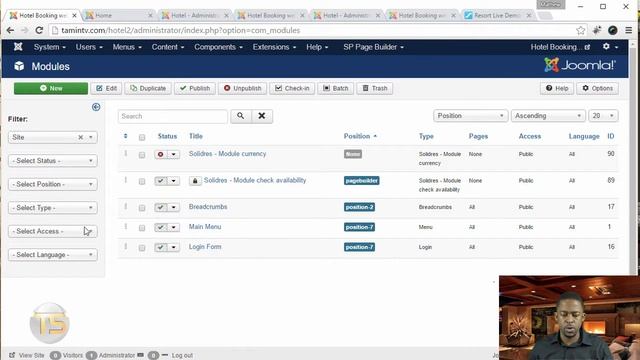Open the SP Page Builder menu
This screenshot has height=360, width=640.
373,47
